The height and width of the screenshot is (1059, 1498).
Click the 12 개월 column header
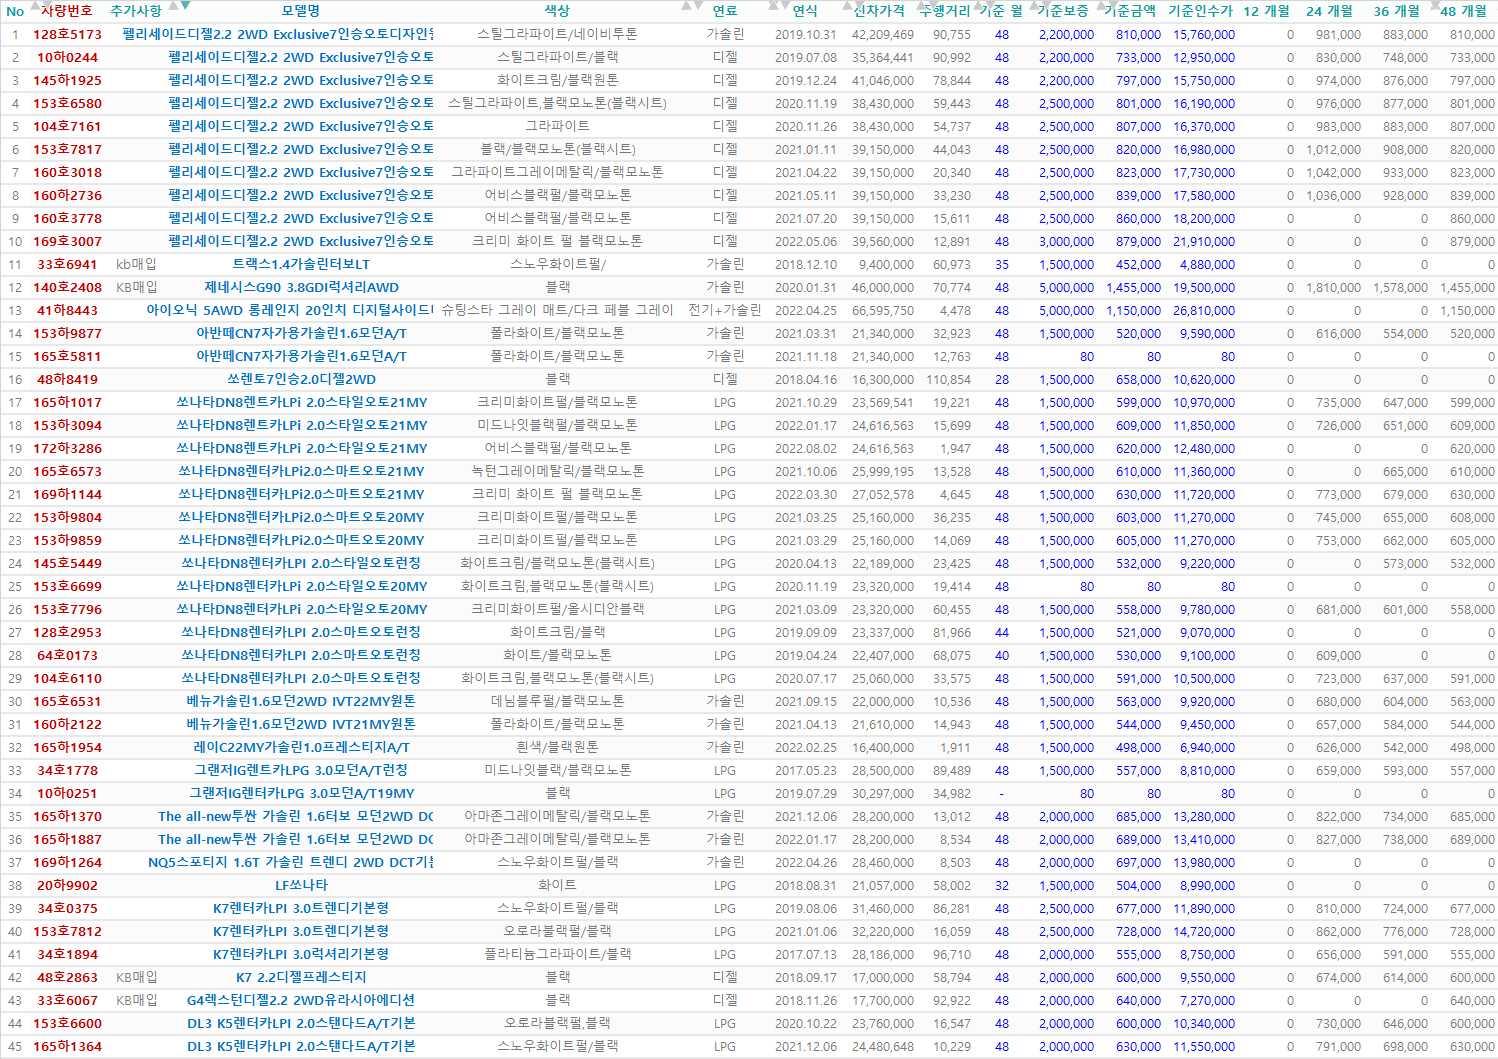tap(1267, 11)
